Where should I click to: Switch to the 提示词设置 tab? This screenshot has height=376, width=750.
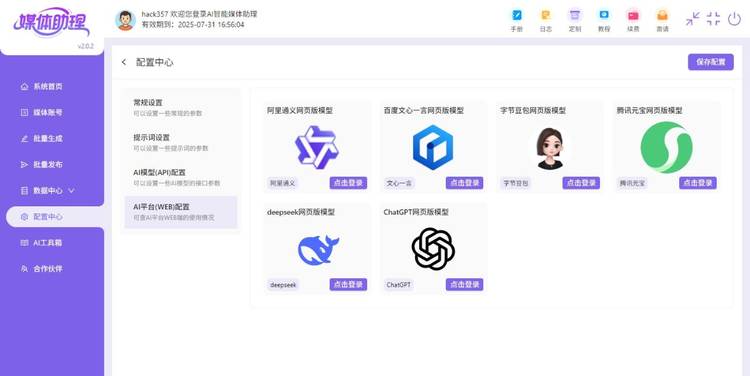pos(181,142)
